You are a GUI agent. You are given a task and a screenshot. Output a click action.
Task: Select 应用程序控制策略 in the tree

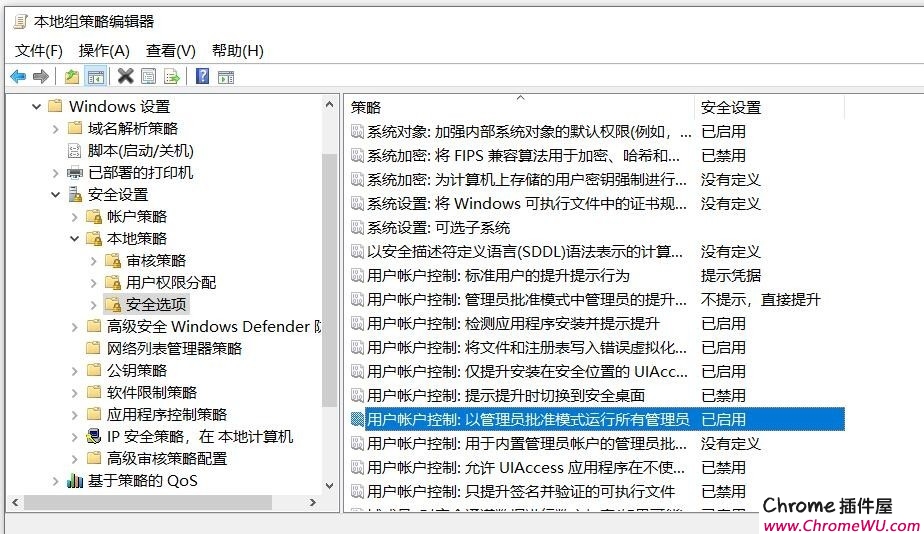tap(167, 414)
